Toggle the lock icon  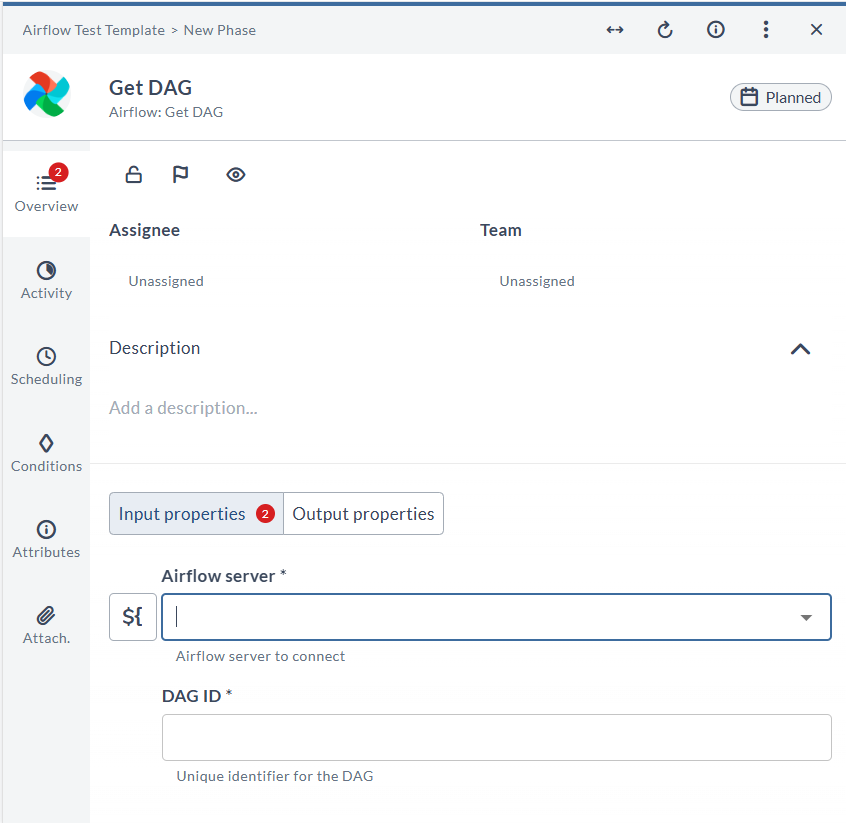click(x=133, y=175)
